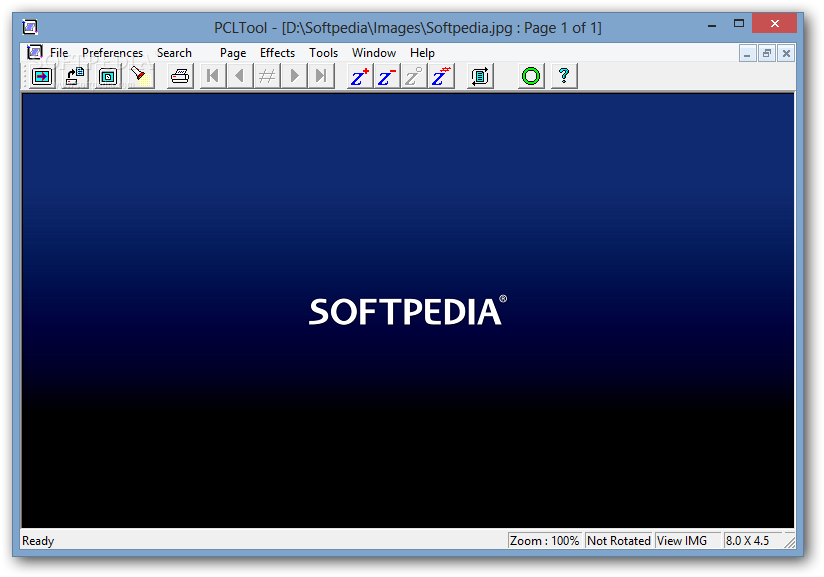The height and width of the screenshot is (577, 824).
Task: Click the PCLTool title bar application icon
Action: [x=30, y=27]
